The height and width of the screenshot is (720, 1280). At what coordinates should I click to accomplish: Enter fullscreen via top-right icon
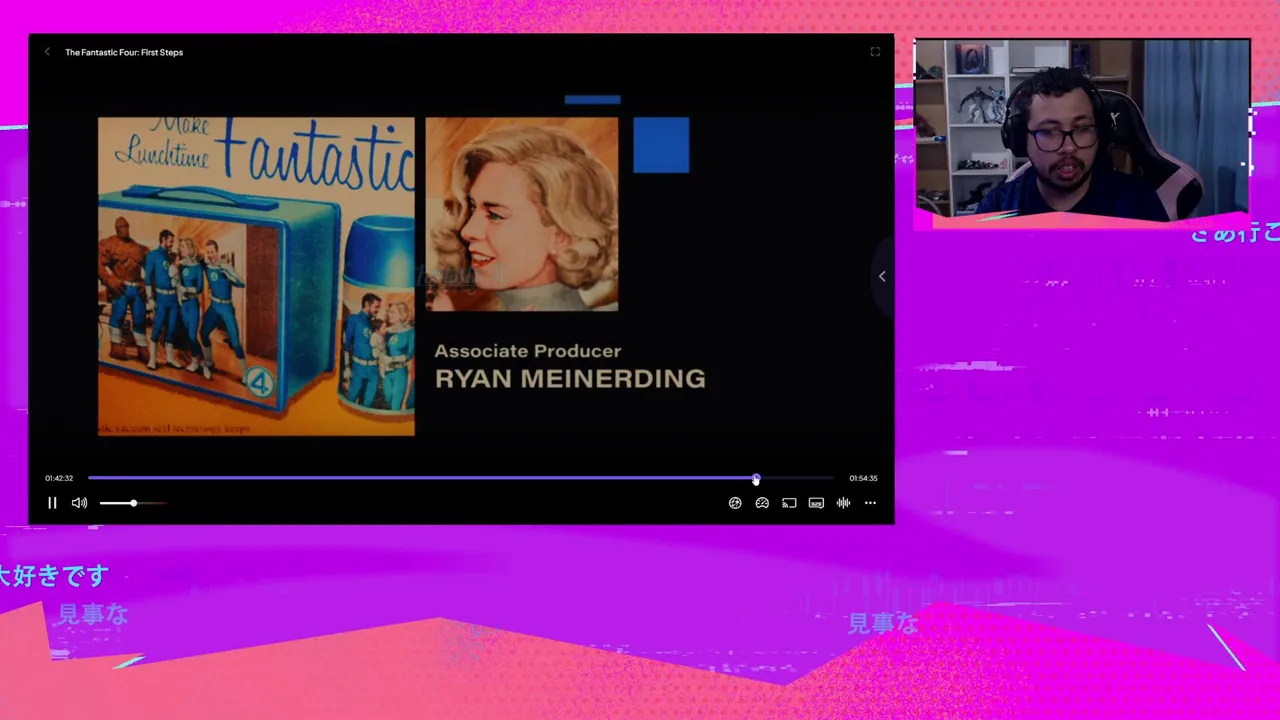(875, 52)
